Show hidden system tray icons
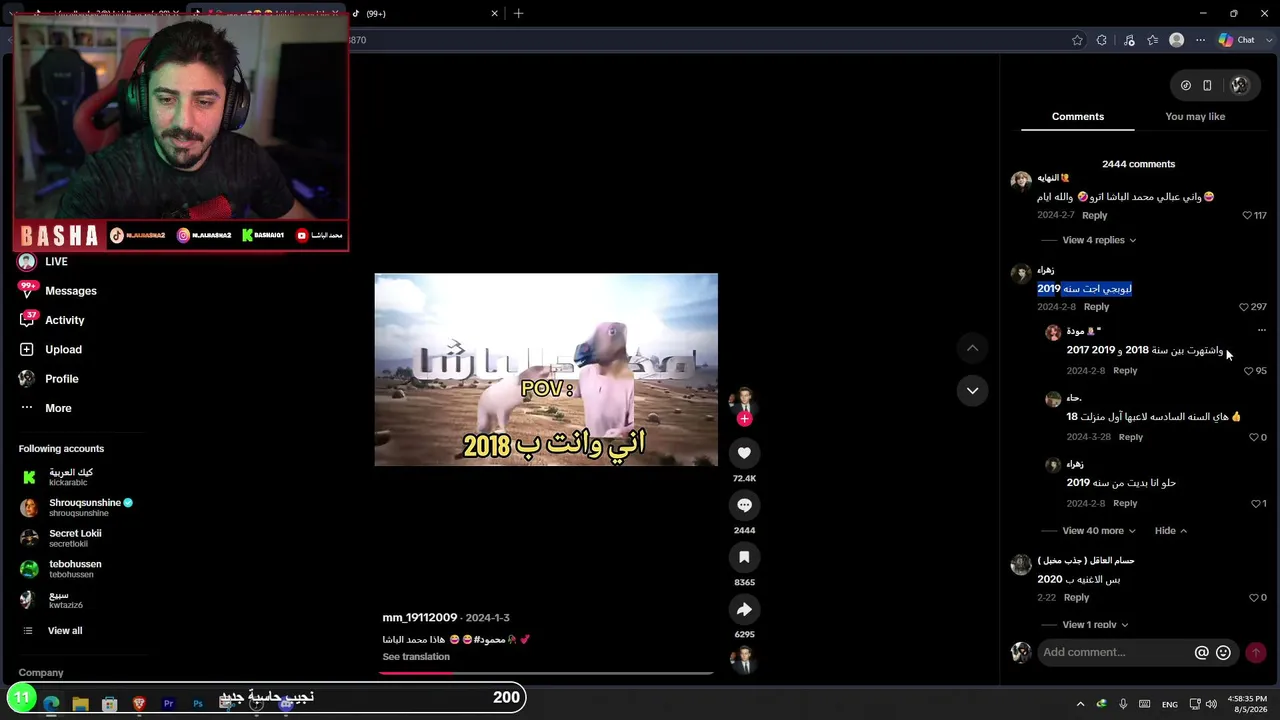Viewport: 1280px width, 720px height. click(x=1080, y=704)
